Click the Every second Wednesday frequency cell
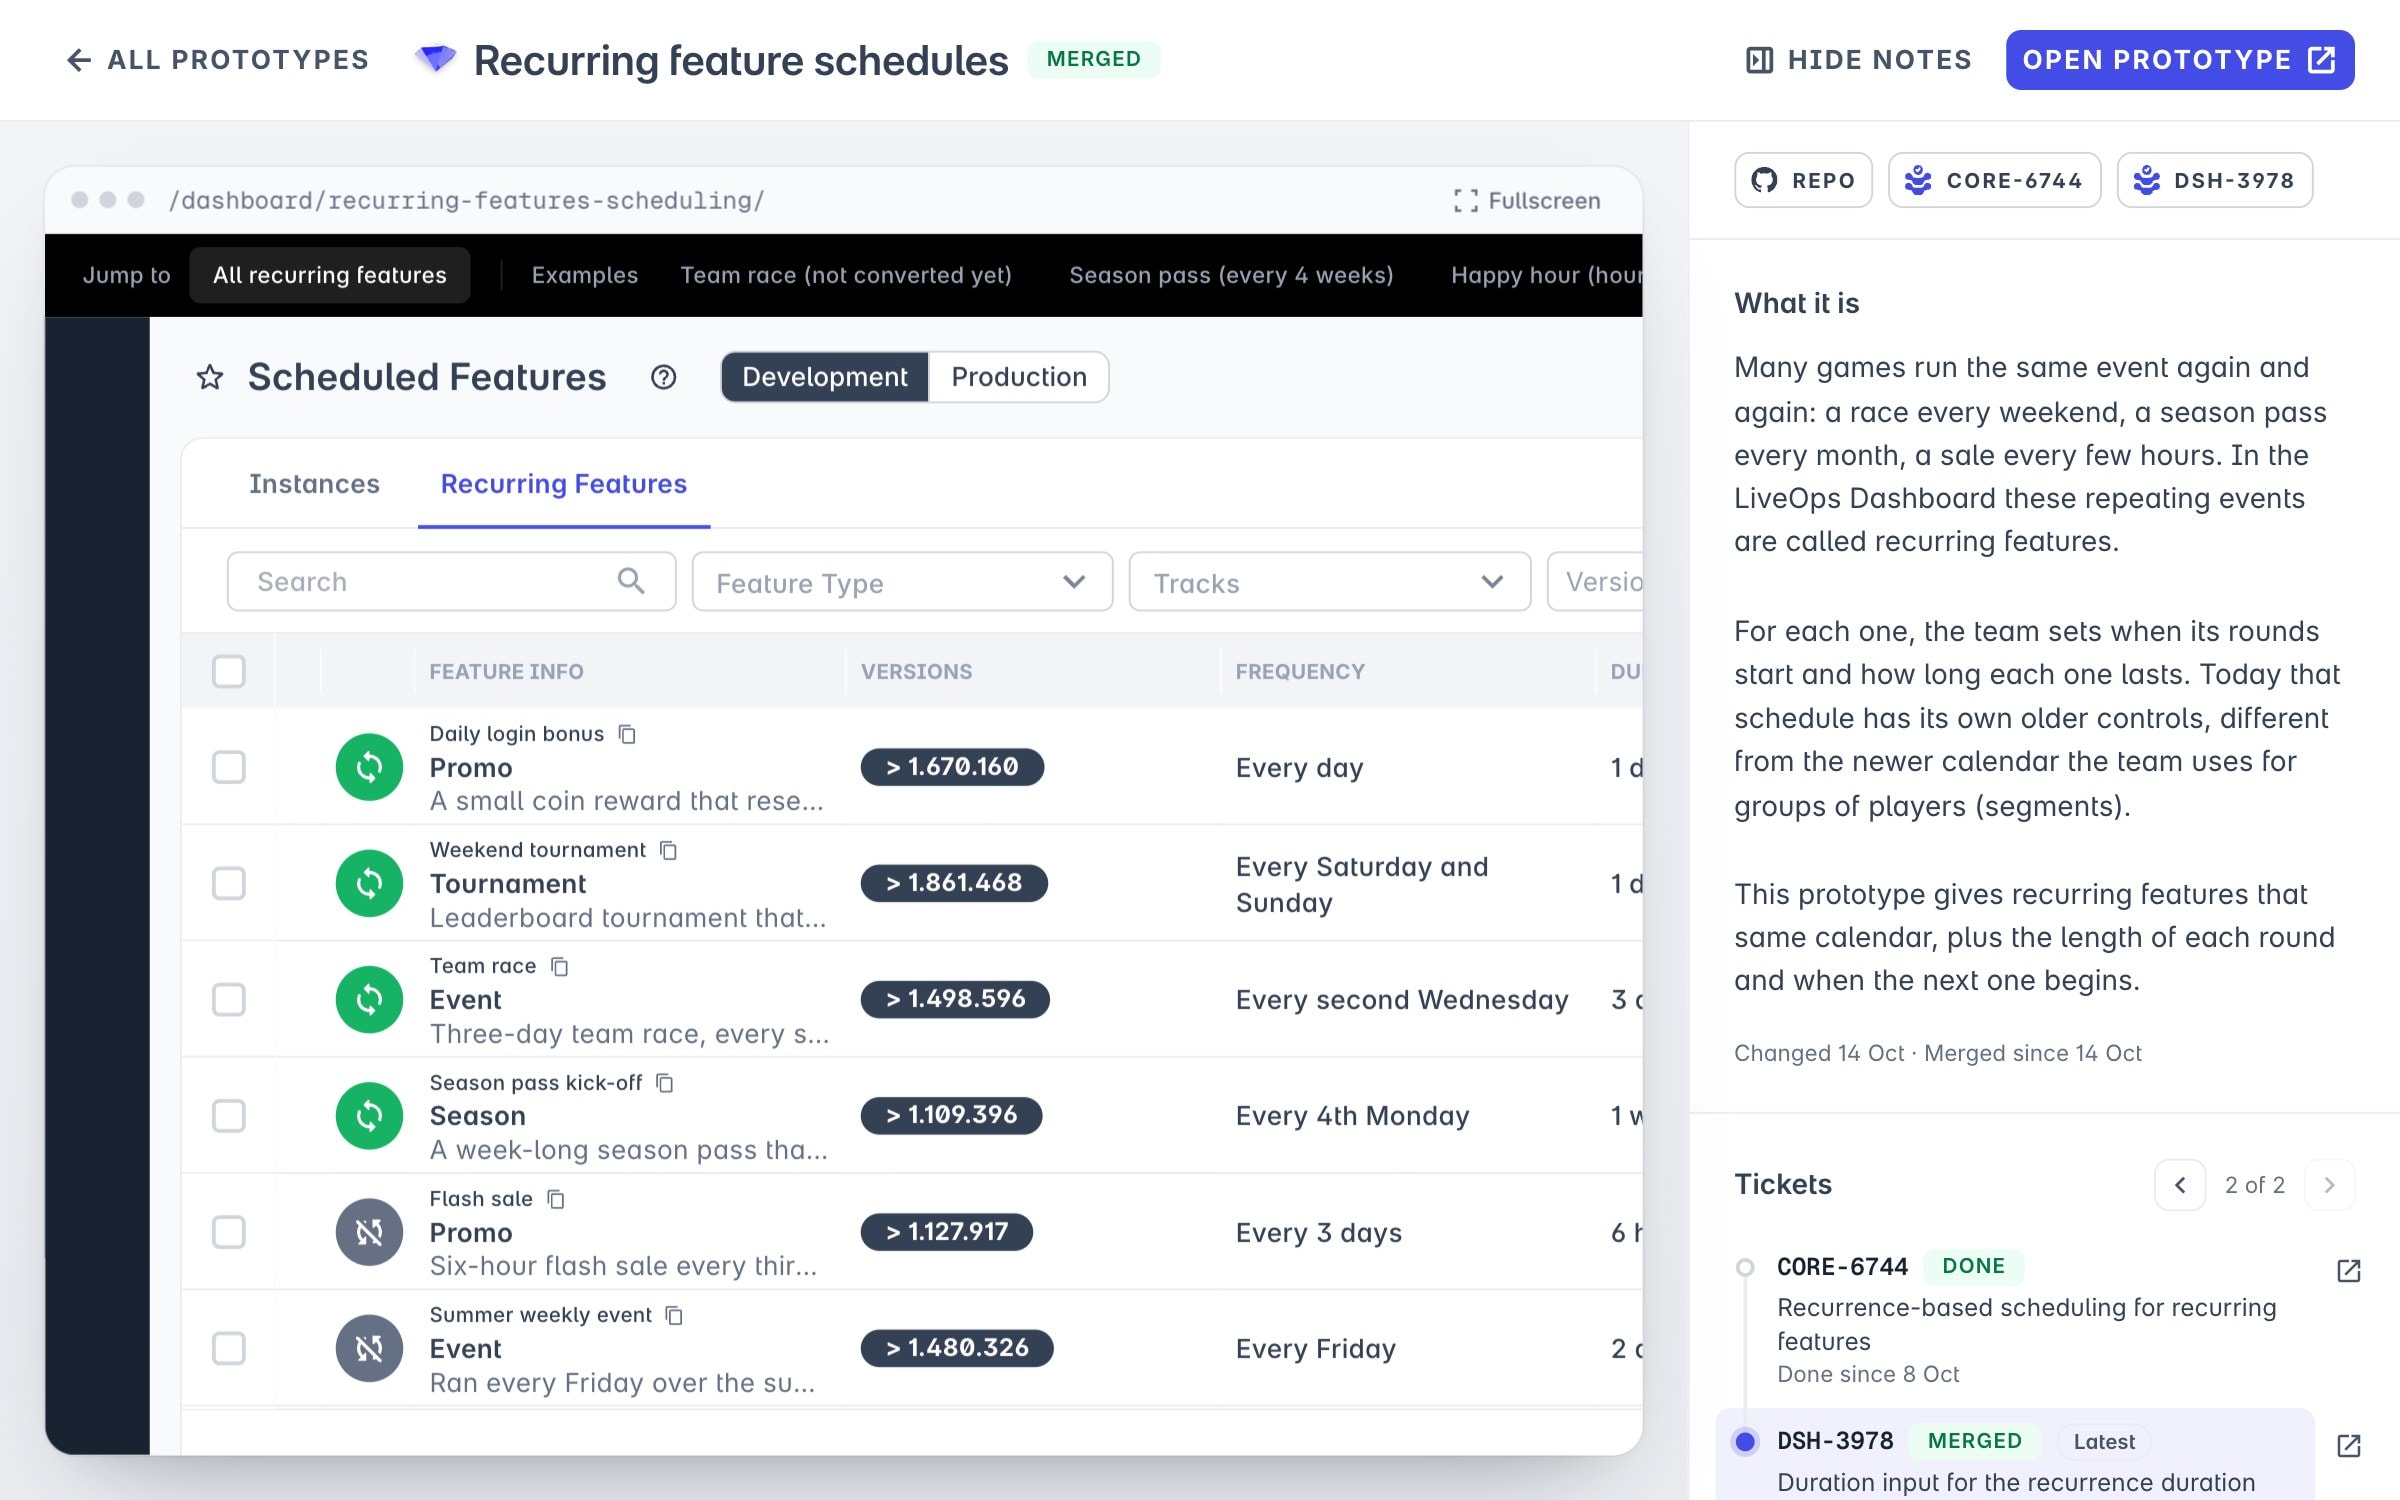This screenshot has width=2400, height=1500. pyautogui.click(x=1402, y=1000)
